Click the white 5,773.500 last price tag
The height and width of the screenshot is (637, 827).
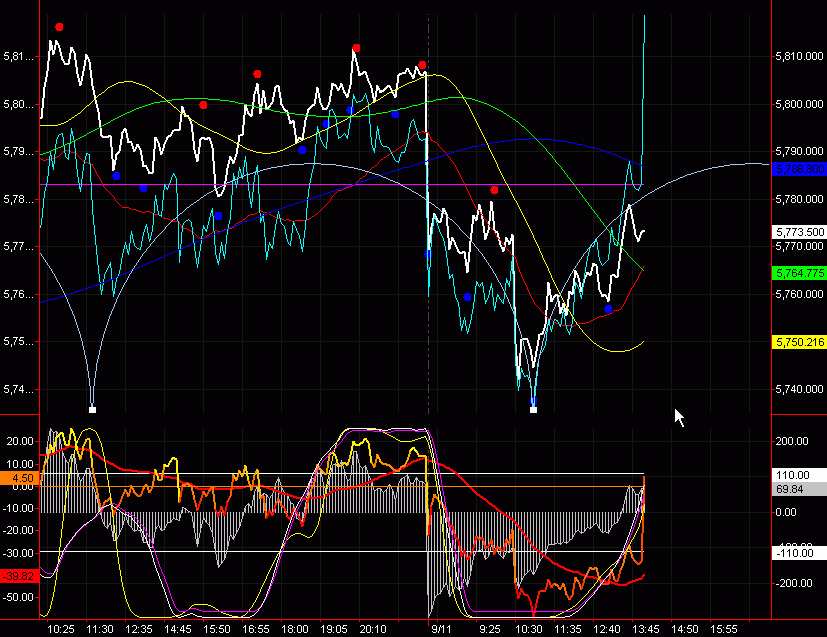coord(799,232)
